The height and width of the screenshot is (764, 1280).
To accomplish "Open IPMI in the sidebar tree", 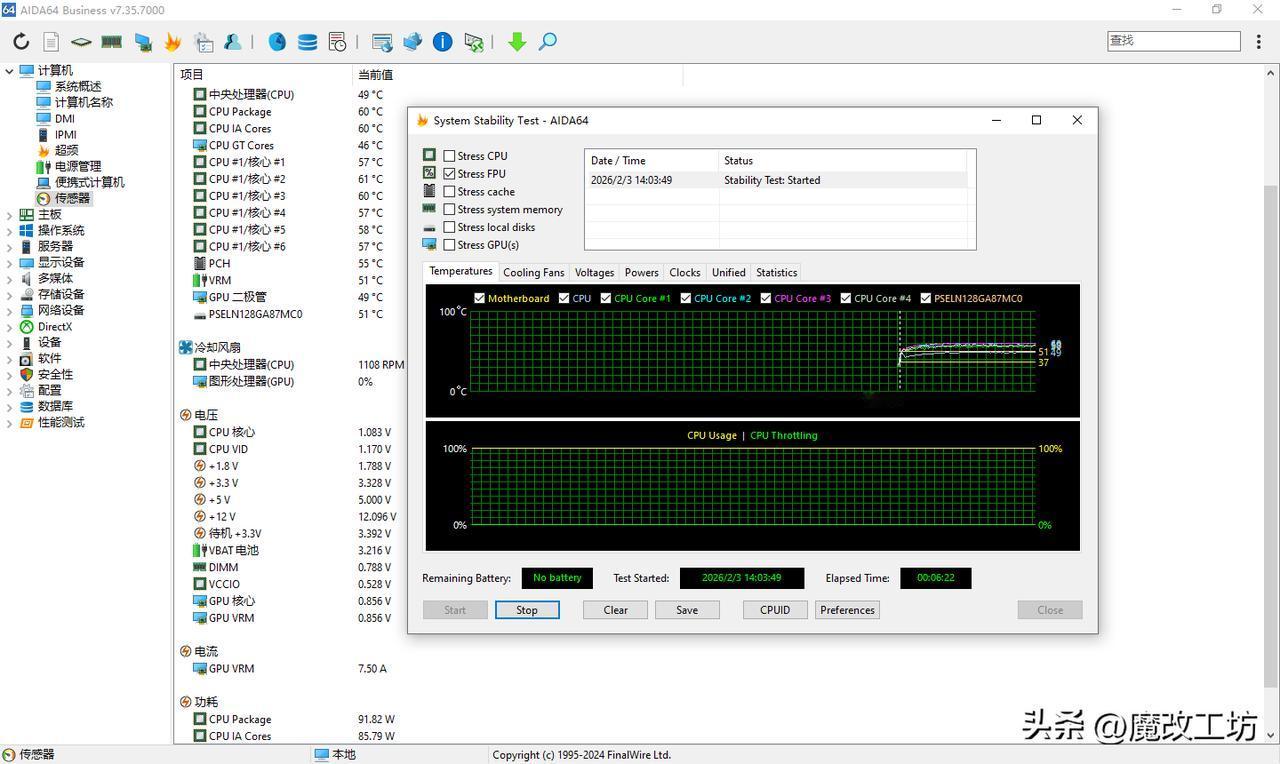I will click(66, 134).
